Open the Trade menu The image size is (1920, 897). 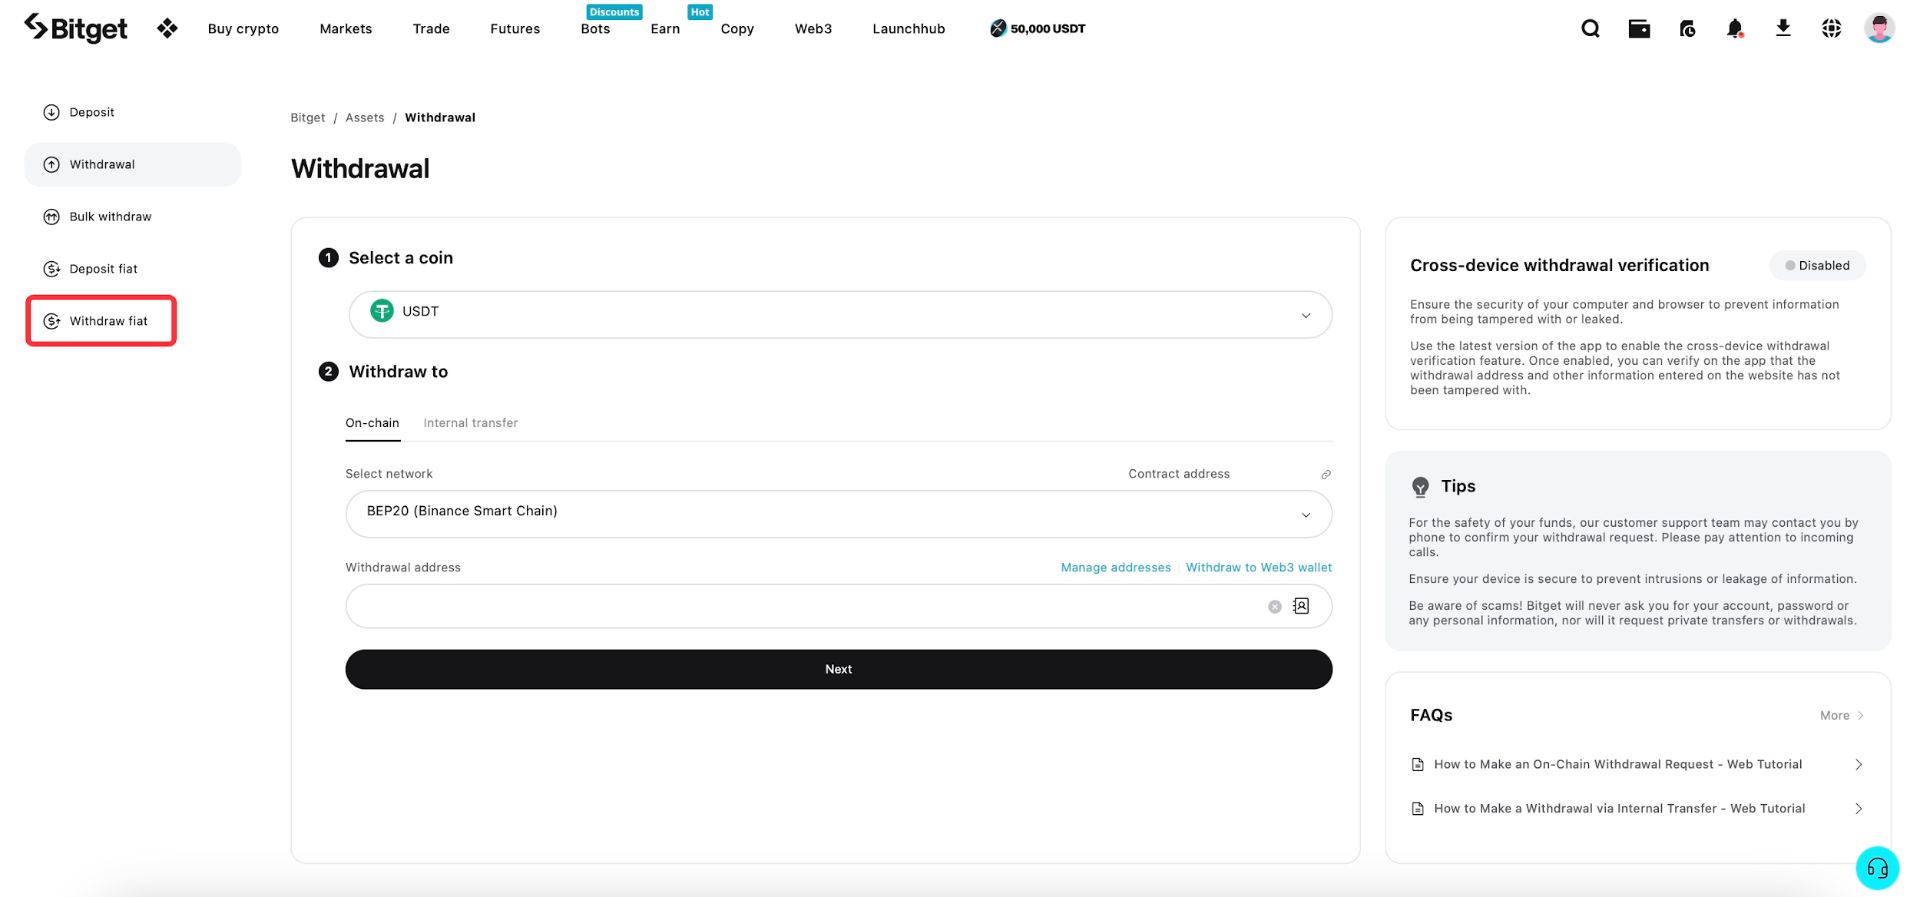point(431,29)
